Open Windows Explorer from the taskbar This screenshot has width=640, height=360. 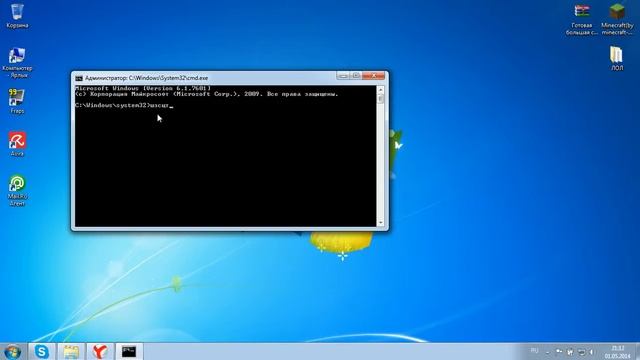point(71,351)
